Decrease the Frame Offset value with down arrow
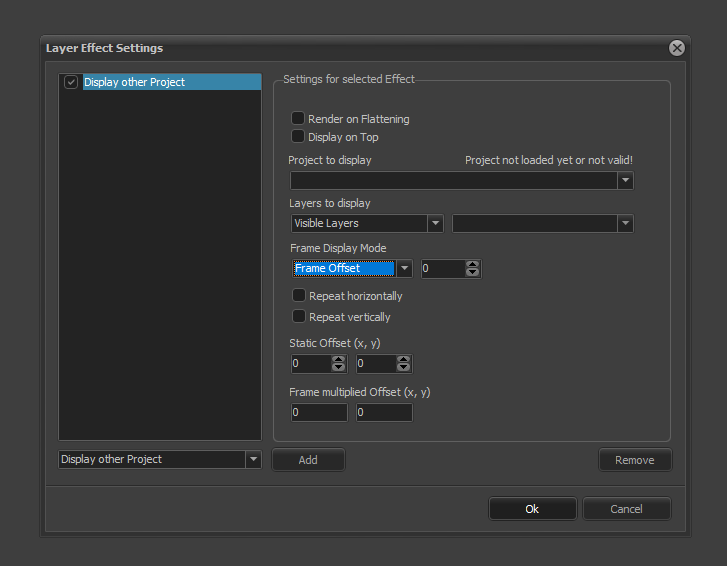 pyautogui.click(x=473, y=273)
